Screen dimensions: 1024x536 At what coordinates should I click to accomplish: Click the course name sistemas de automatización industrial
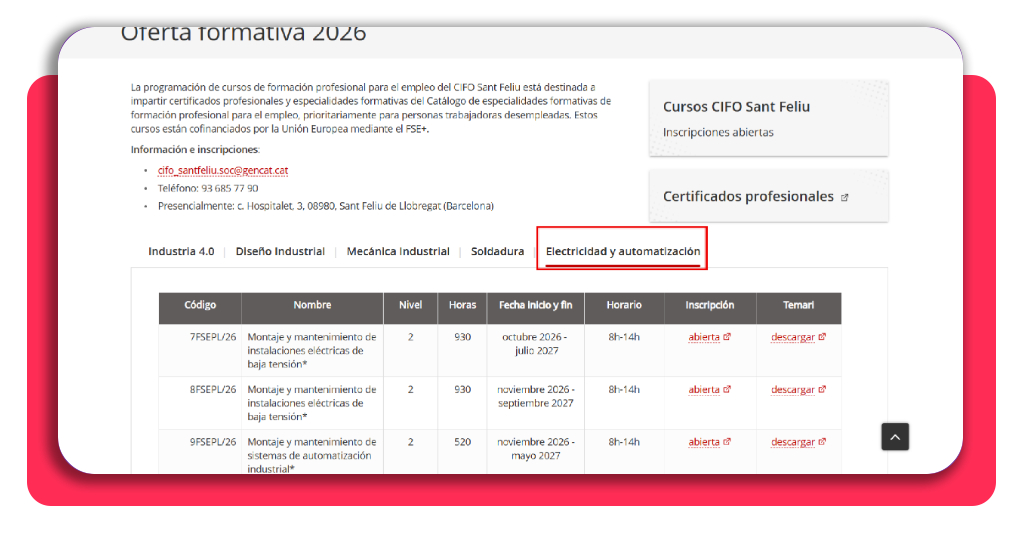tap(310, 456)
